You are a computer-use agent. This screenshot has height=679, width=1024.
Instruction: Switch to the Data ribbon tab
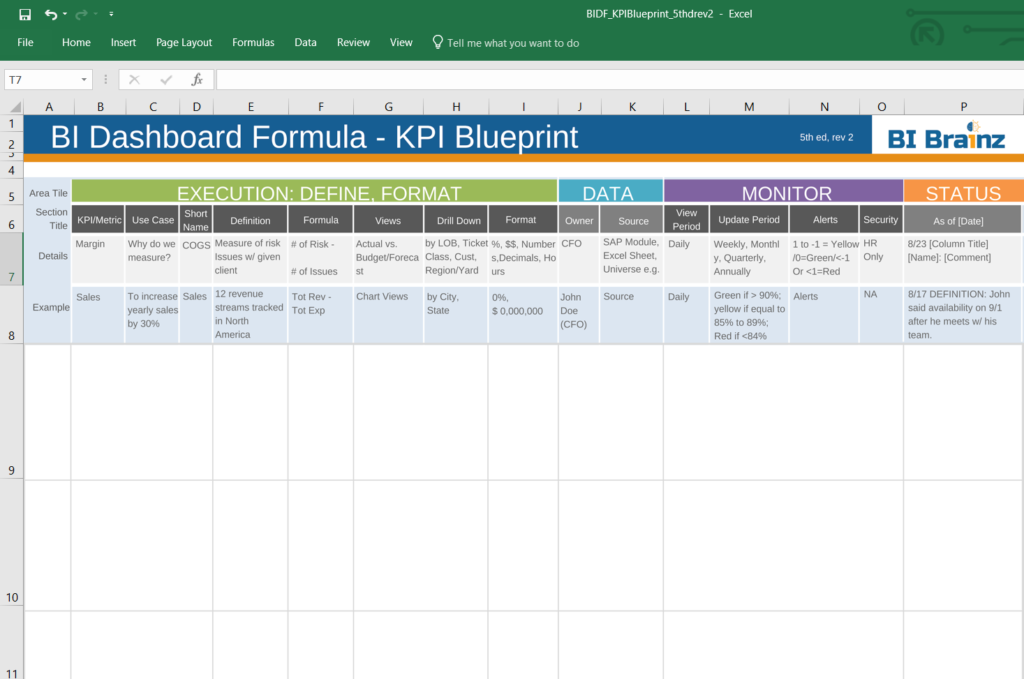(x=305, y=42)
